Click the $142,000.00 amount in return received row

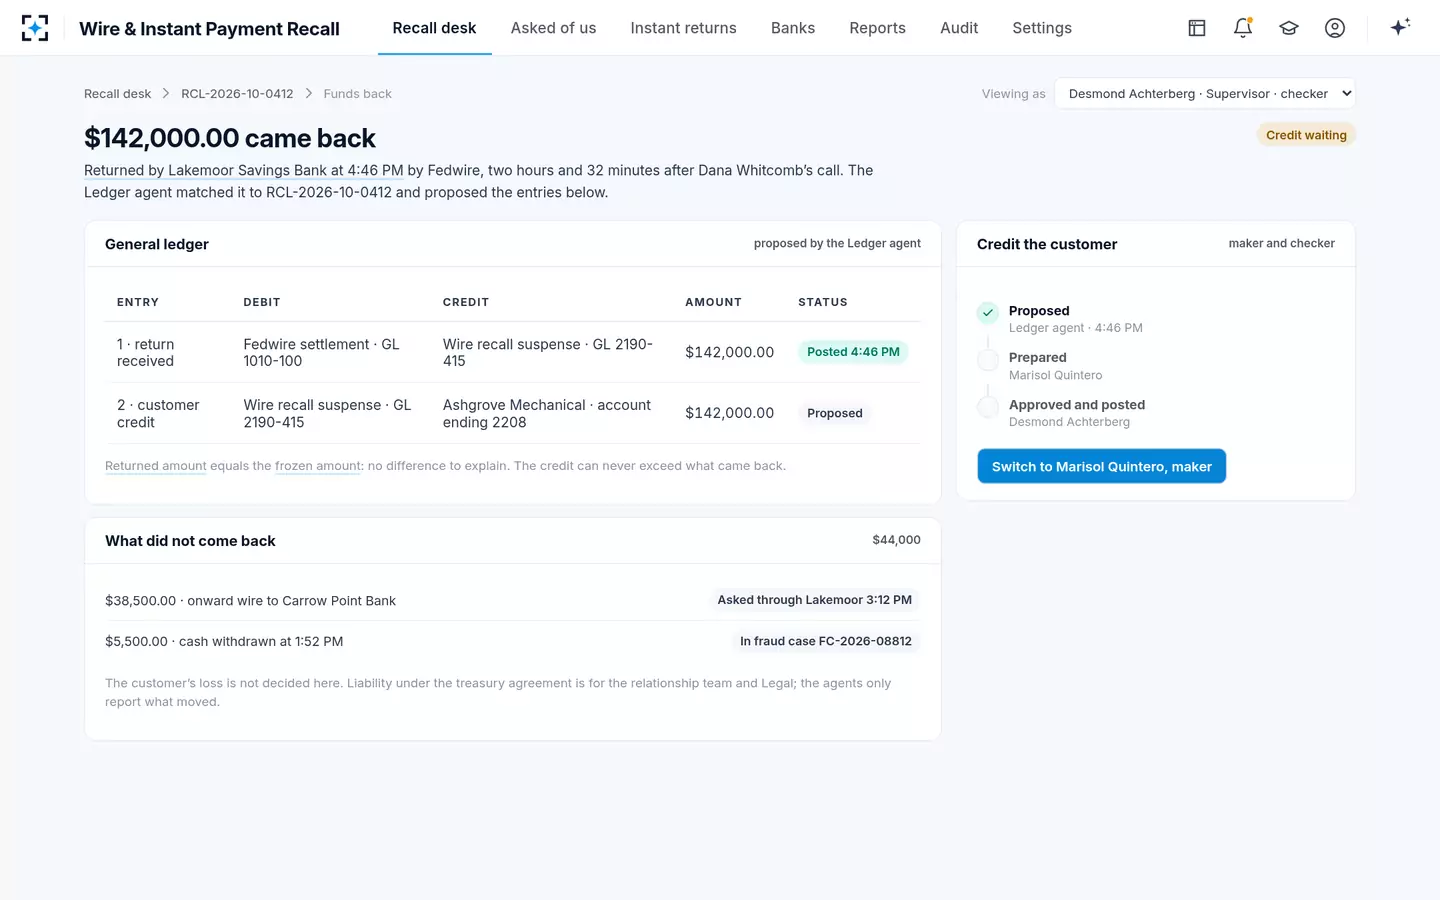729,352
